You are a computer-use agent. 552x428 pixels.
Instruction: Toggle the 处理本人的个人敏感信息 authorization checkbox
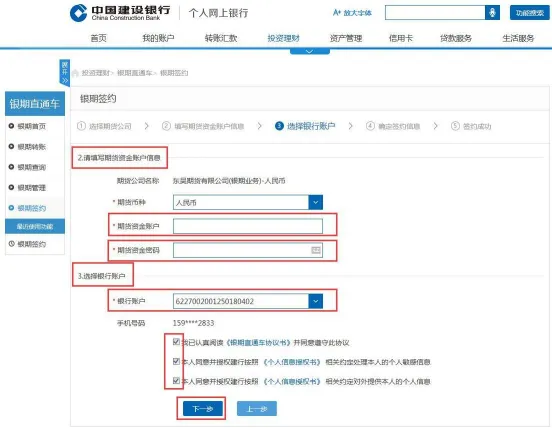176,361
